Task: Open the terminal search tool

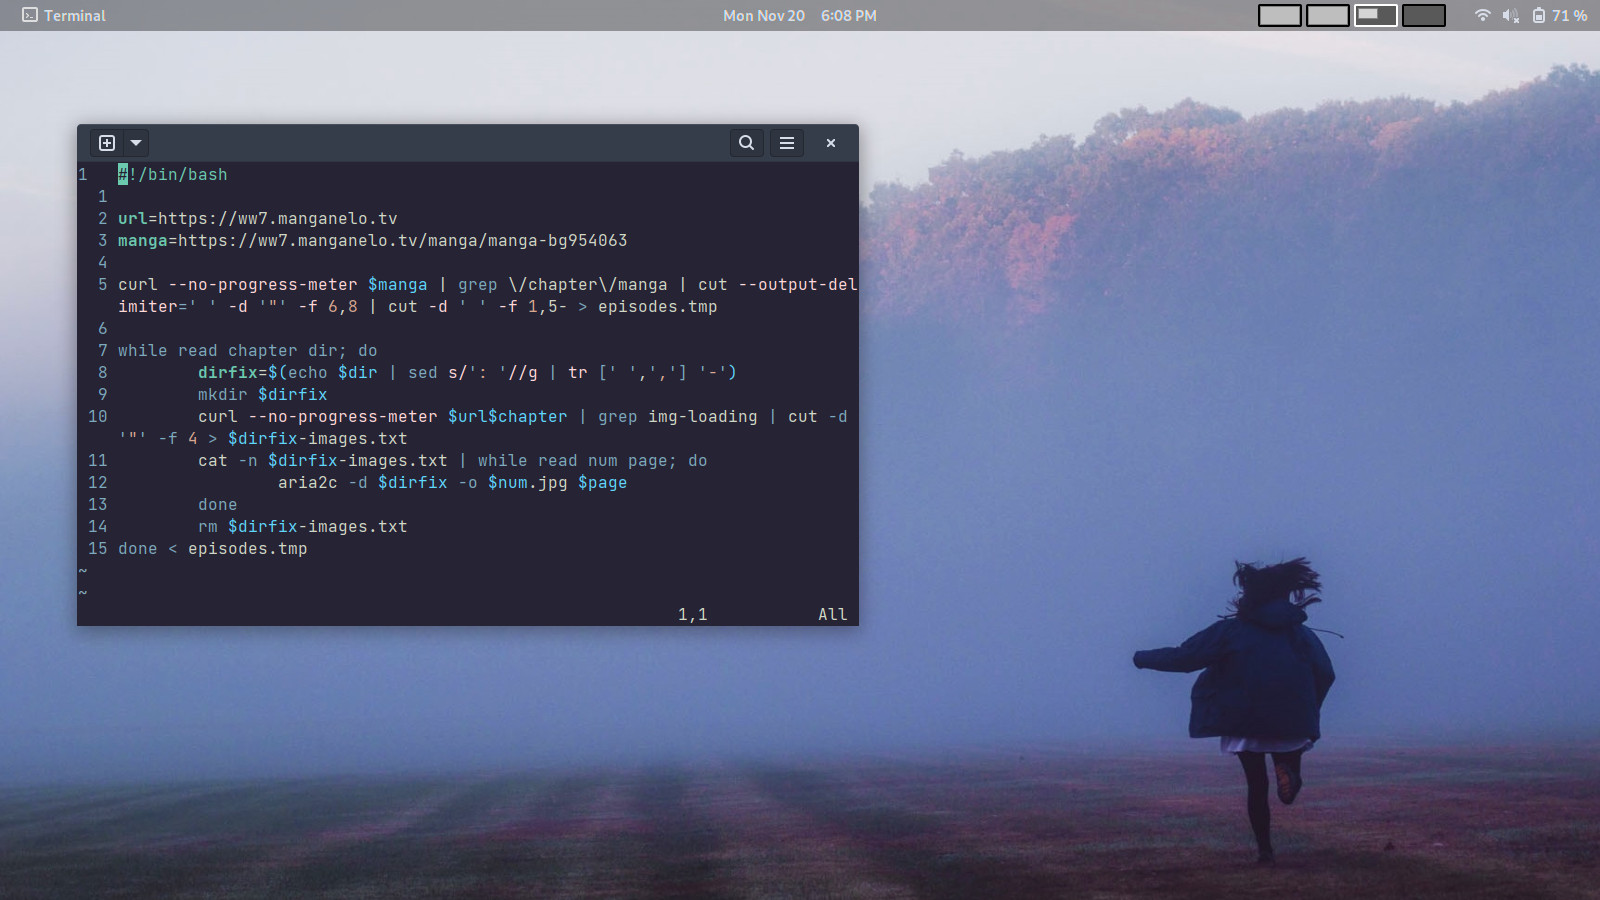Action: 746,143
